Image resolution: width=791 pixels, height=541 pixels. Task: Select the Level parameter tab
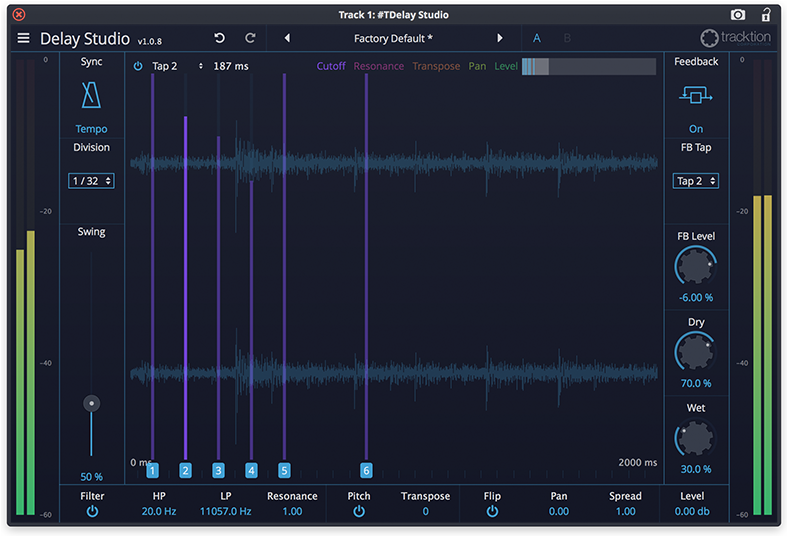pos(506,66)
